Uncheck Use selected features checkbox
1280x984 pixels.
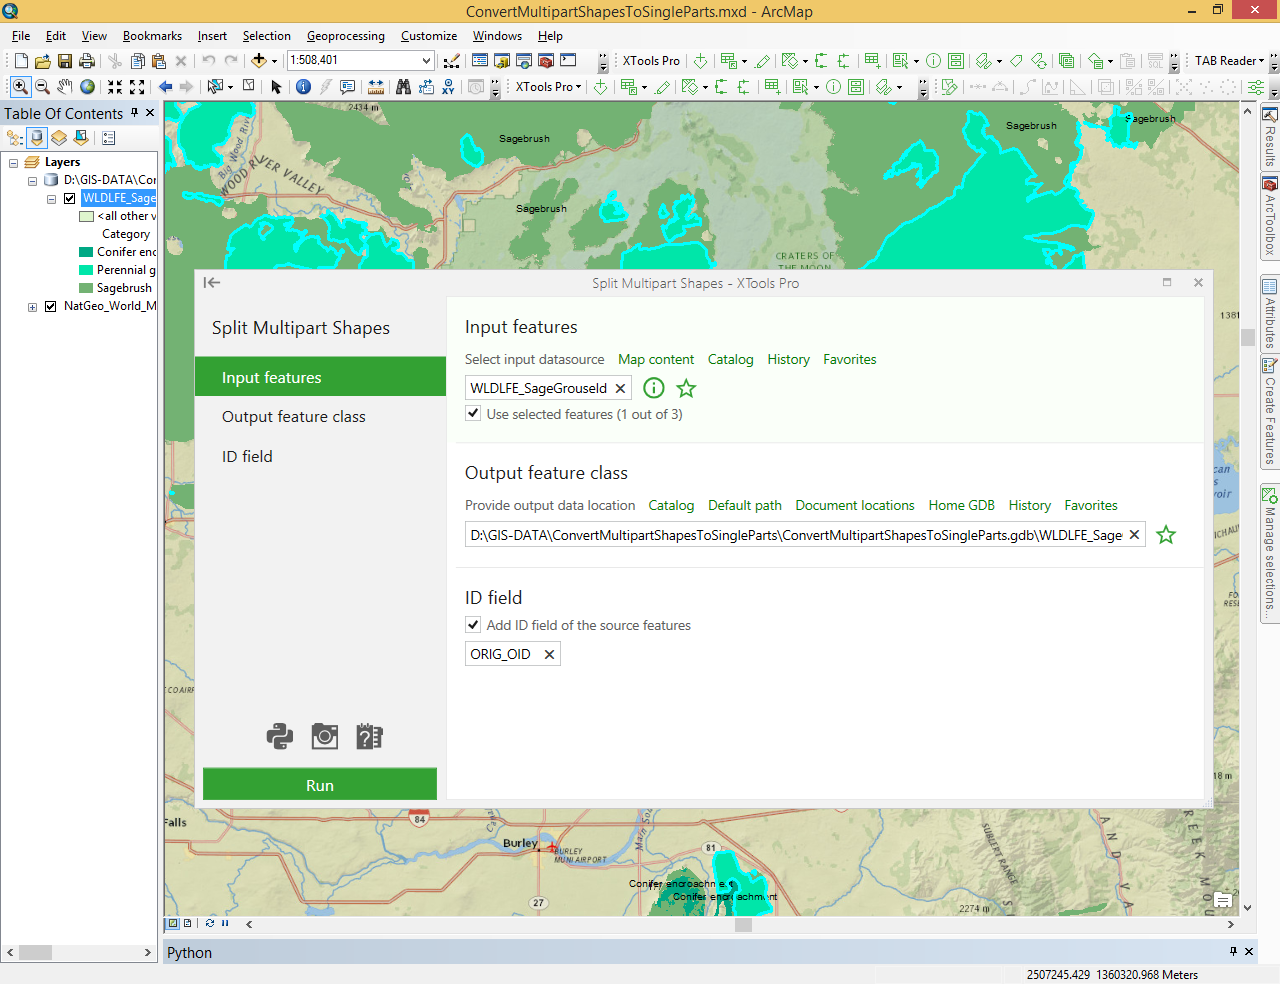(x=473, y=414)
